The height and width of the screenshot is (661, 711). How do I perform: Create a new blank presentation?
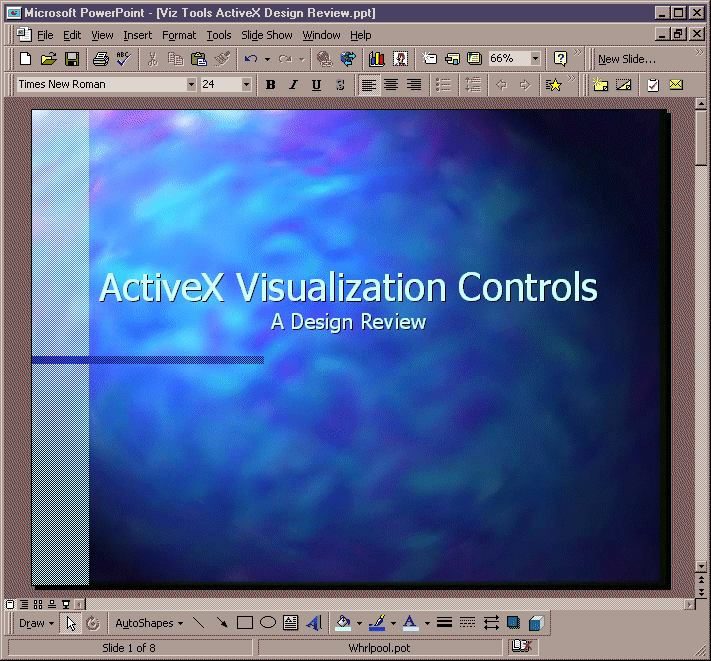pyautogui.click(x=26, y=58)
